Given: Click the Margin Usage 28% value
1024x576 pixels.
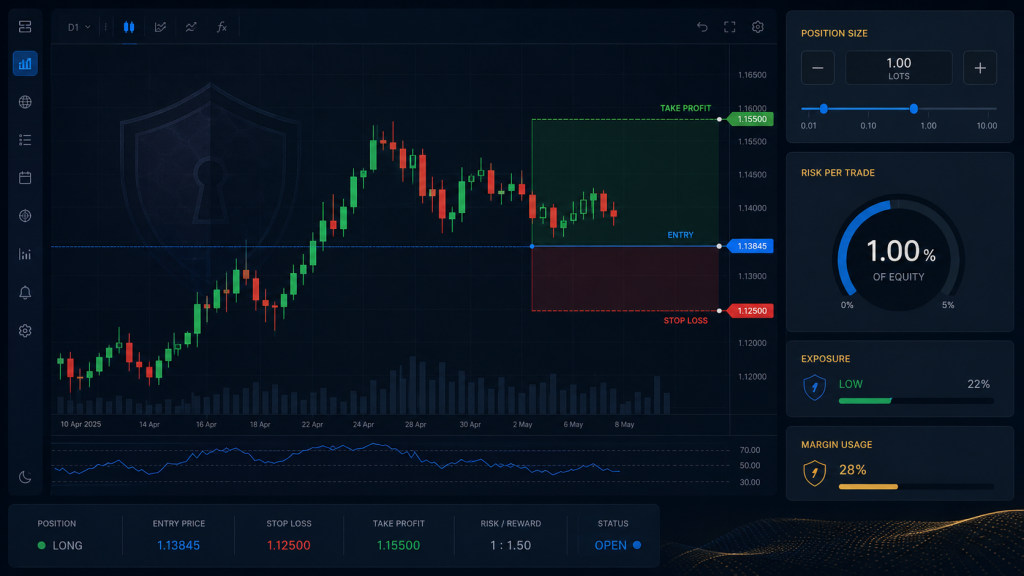Looking at the screenshot, I should click(x=852, y=470).
